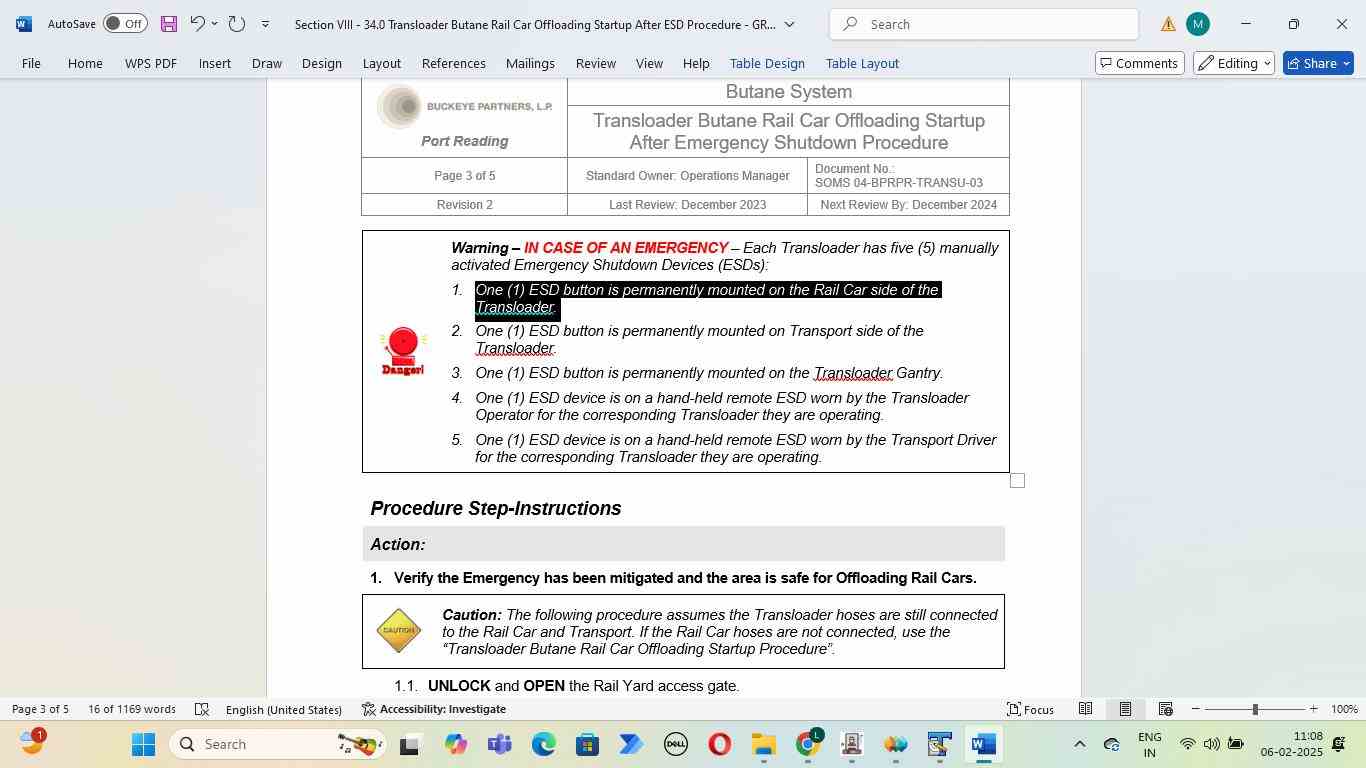The image size is (1366, 768).
Task: Click the title bar Search box
Action: click(984, 24)
